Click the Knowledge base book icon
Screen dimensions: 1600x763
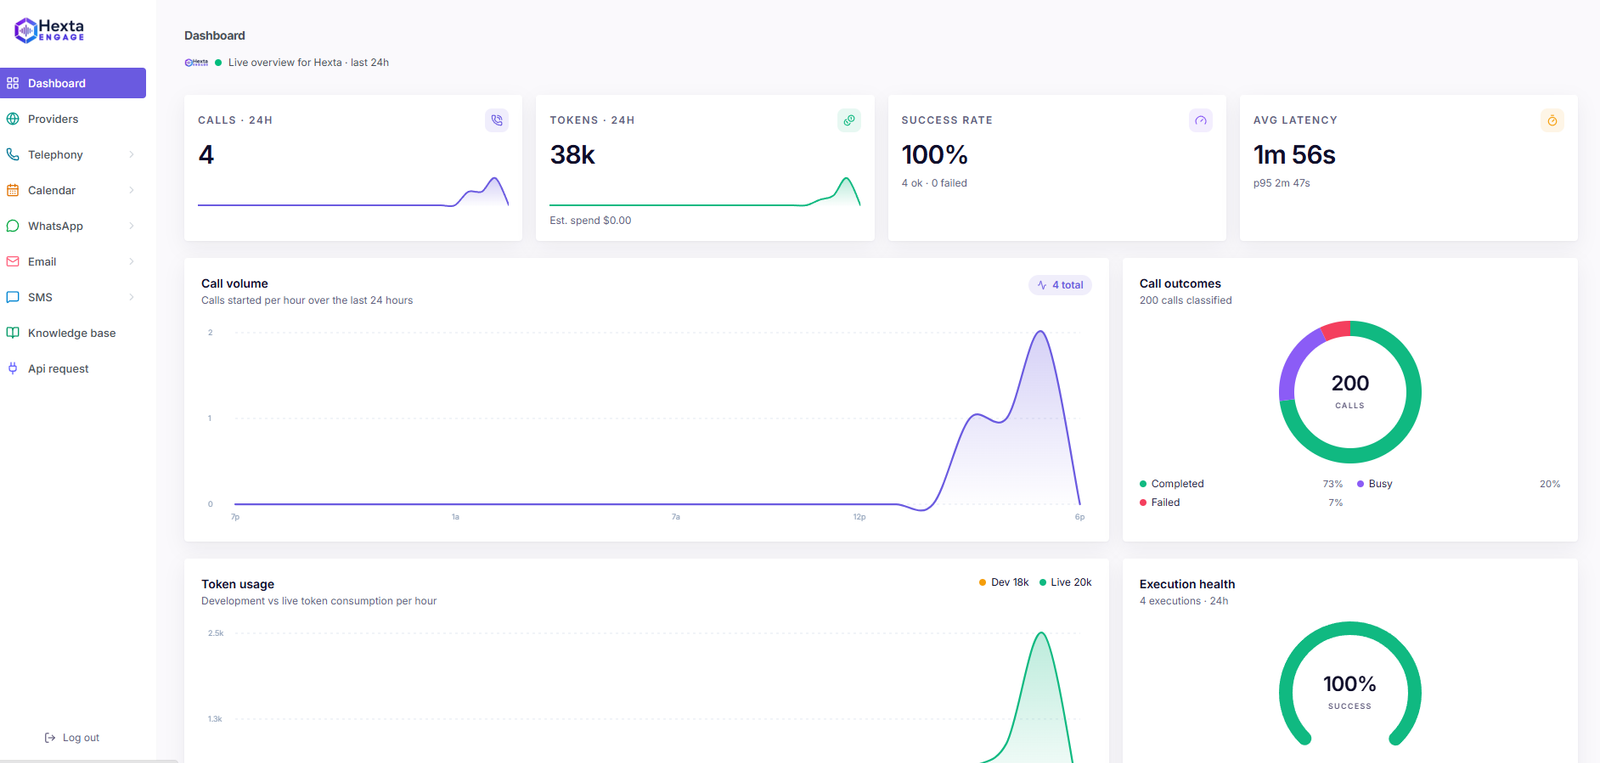coord(13,333)
